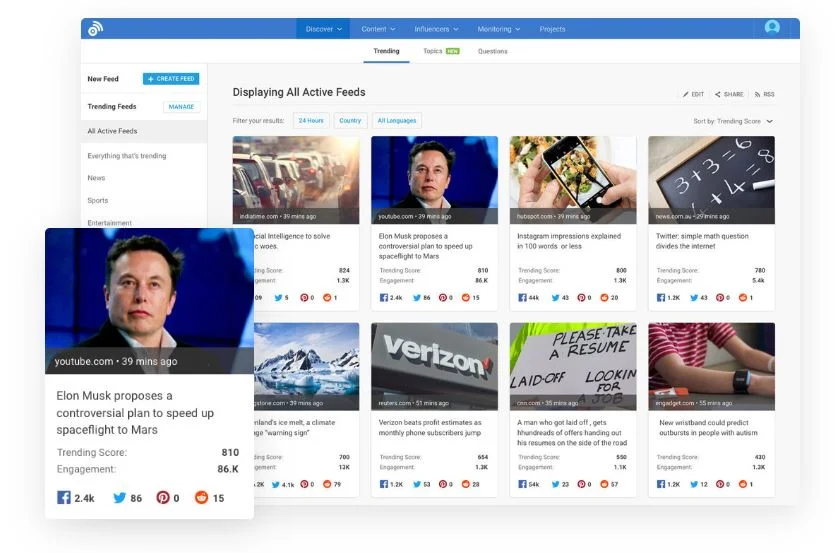Viewport: 835px width, 553px height.
Task: Click the glacier ice melt thumbnail
Action: 306,366
